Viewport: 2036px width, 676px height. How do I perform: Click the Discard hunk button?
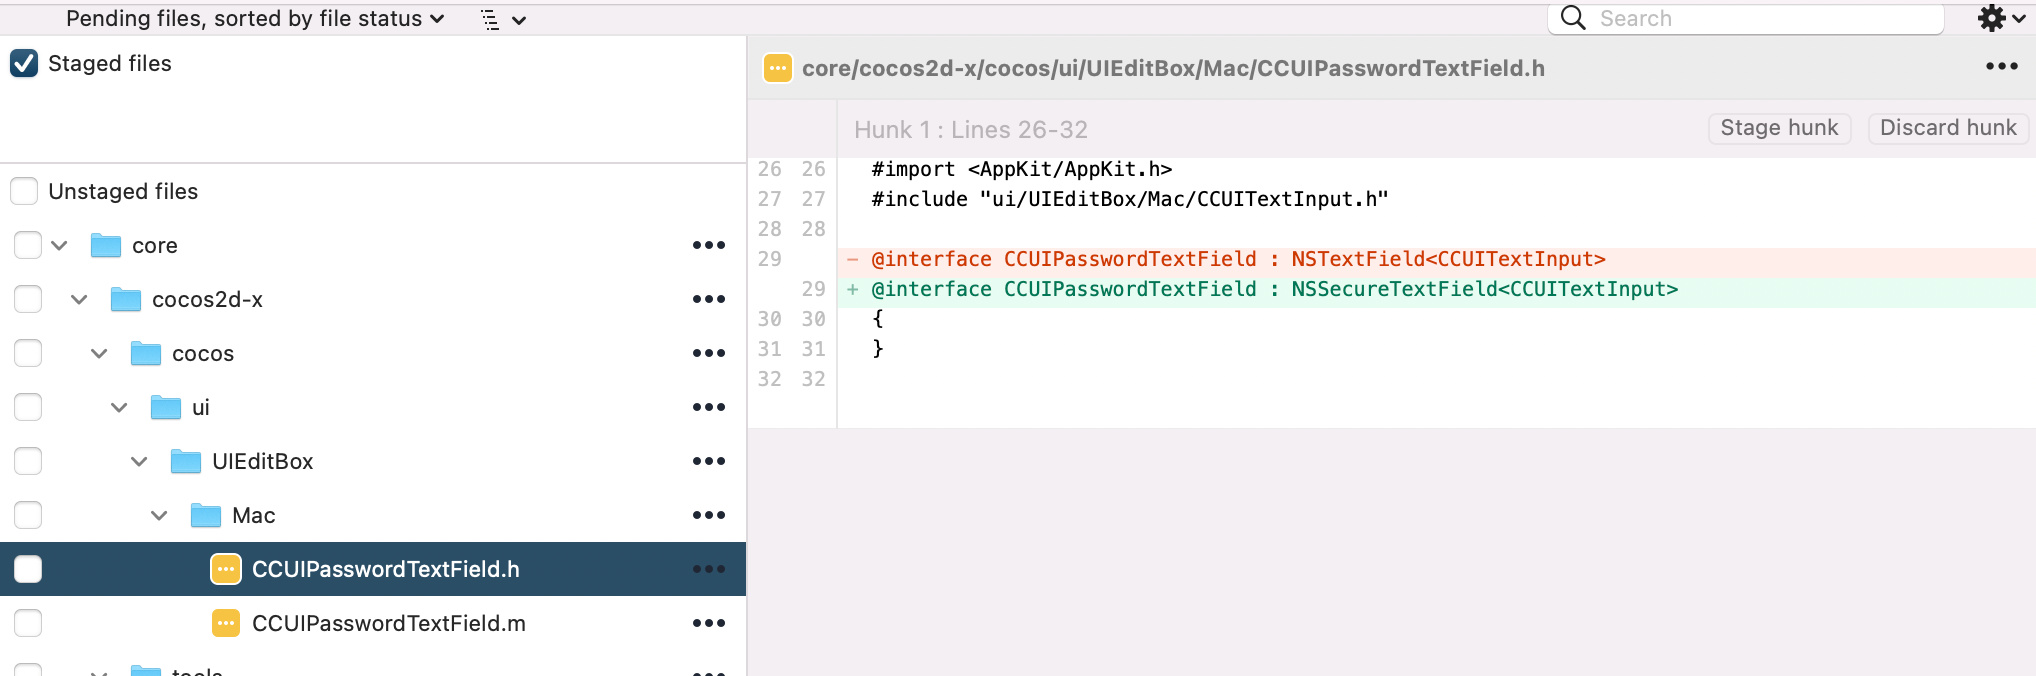(1947, 128)
